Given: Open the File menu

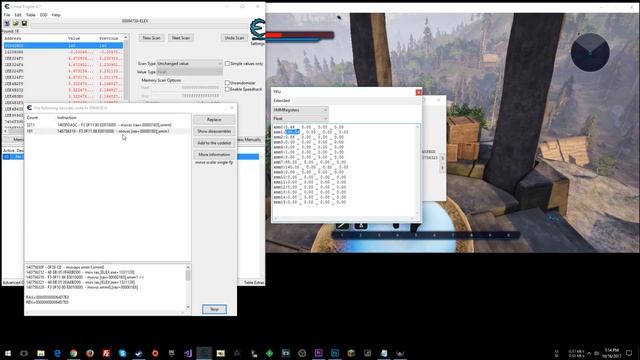Looking at the screenshot, I should [7, 15].
